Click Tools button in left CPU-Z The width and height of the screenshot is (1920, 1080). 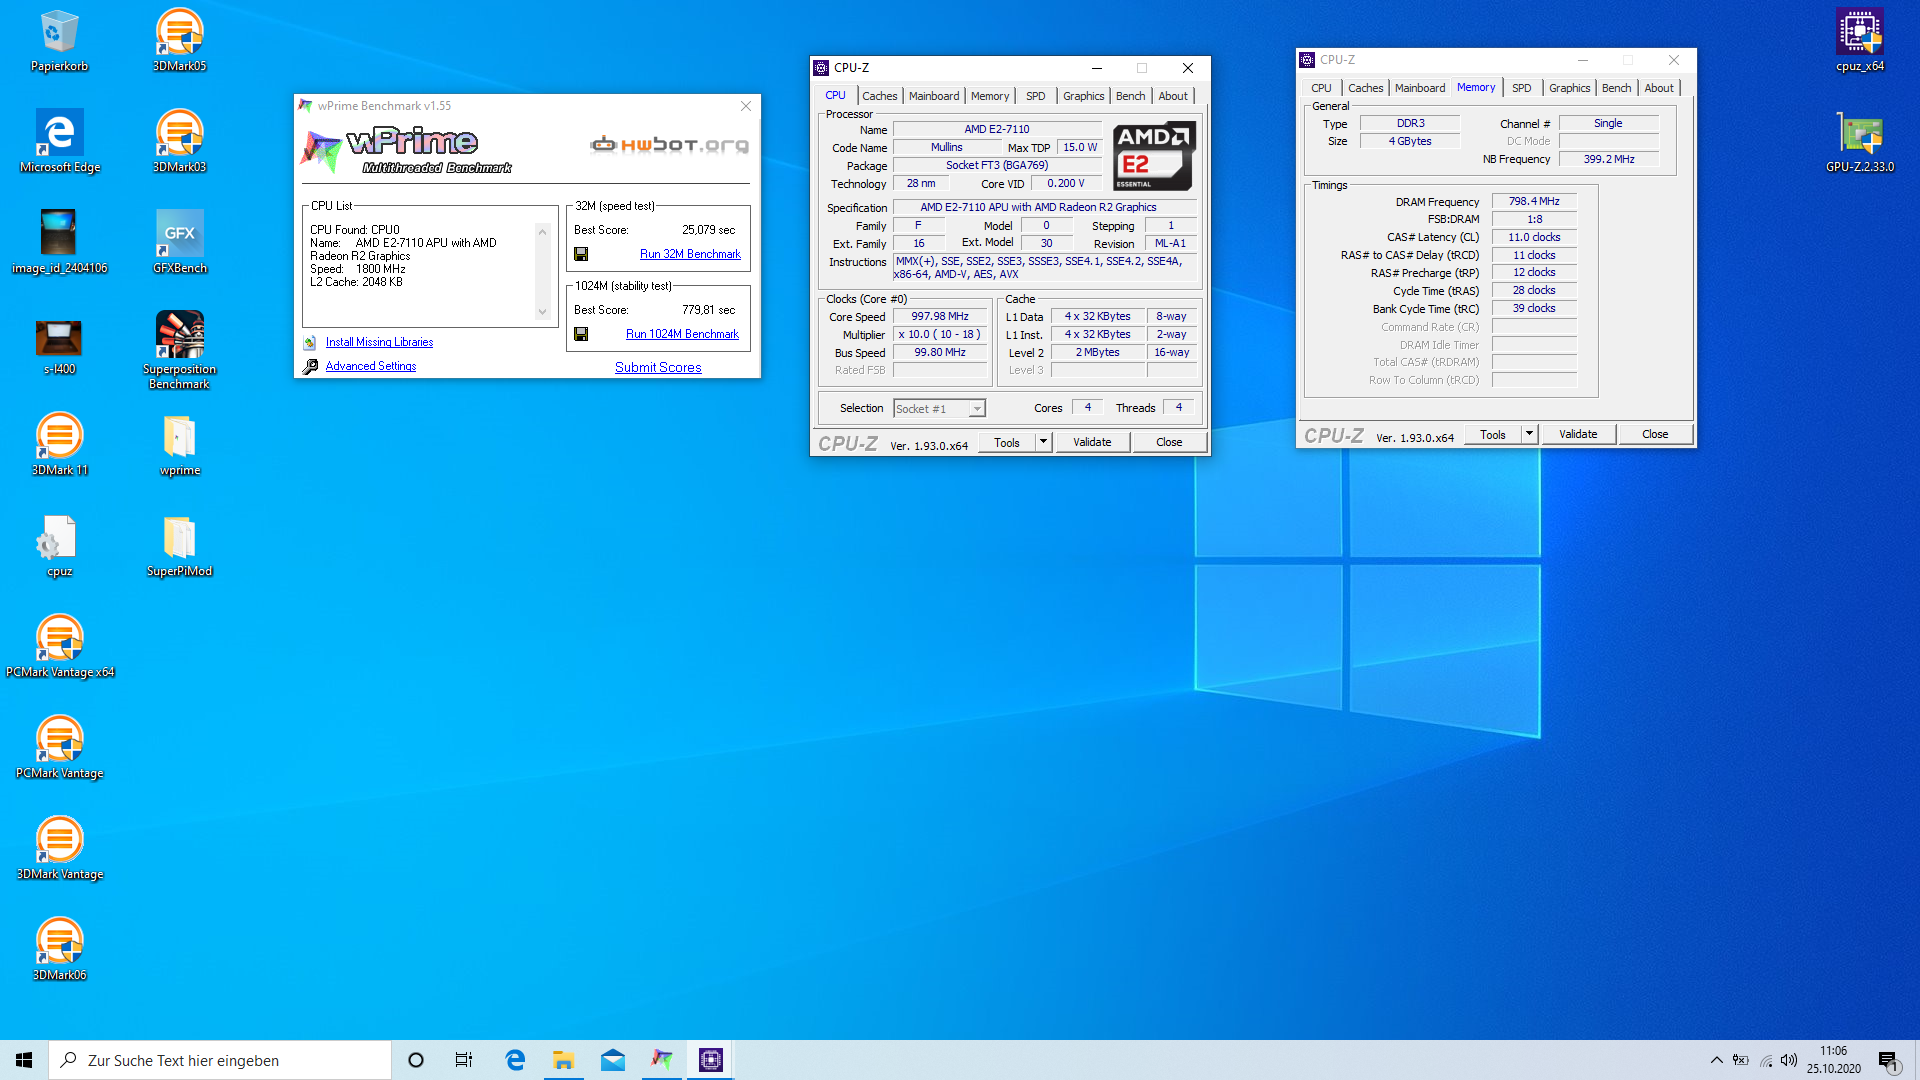(x=1007, y=442)
